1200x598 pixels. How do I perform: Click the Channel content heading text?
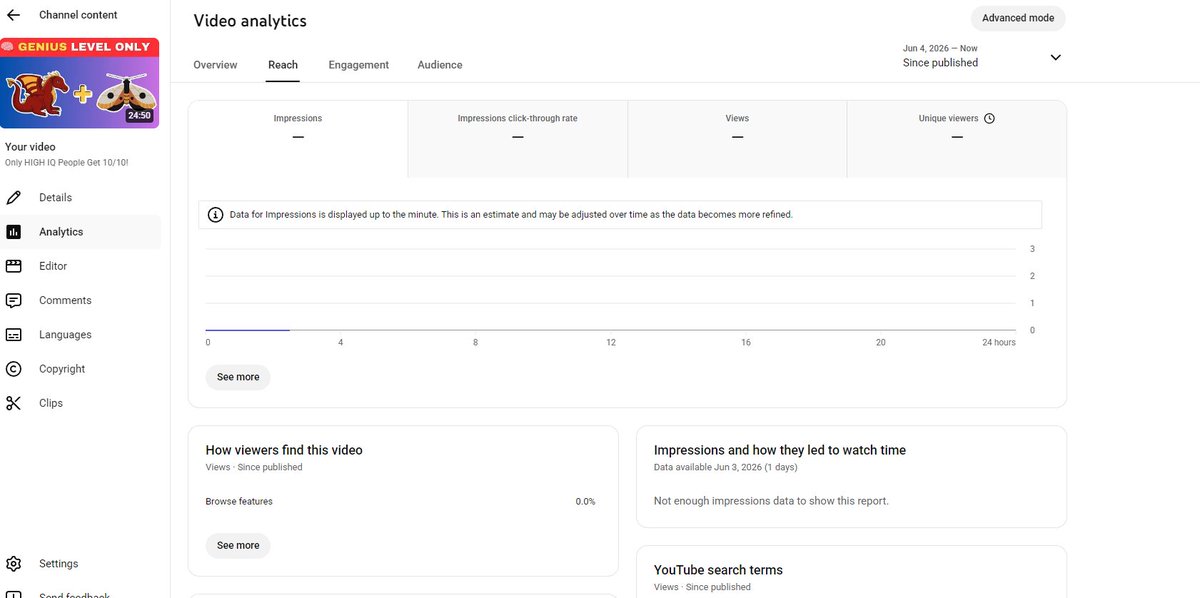(x=78, y=15)
